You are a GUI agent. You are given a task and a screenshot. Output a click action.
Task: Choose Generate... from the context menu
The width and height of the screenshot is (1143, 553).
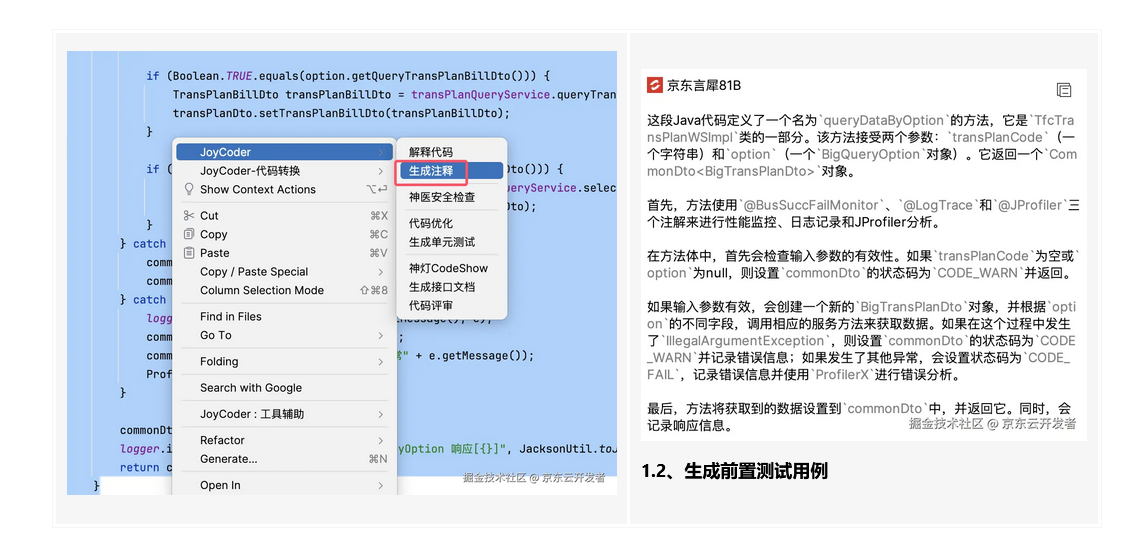click(284, 459)
